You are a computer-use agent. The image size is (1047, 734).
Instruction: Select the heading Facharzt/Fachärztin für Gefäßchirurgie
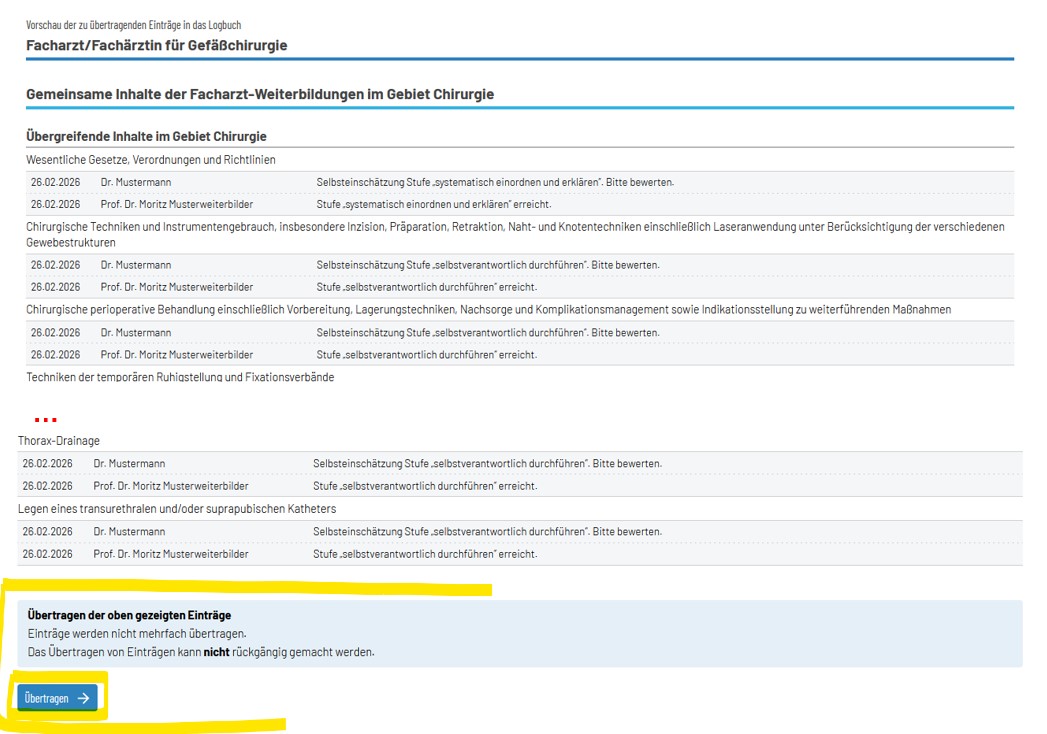coord(156,45)
